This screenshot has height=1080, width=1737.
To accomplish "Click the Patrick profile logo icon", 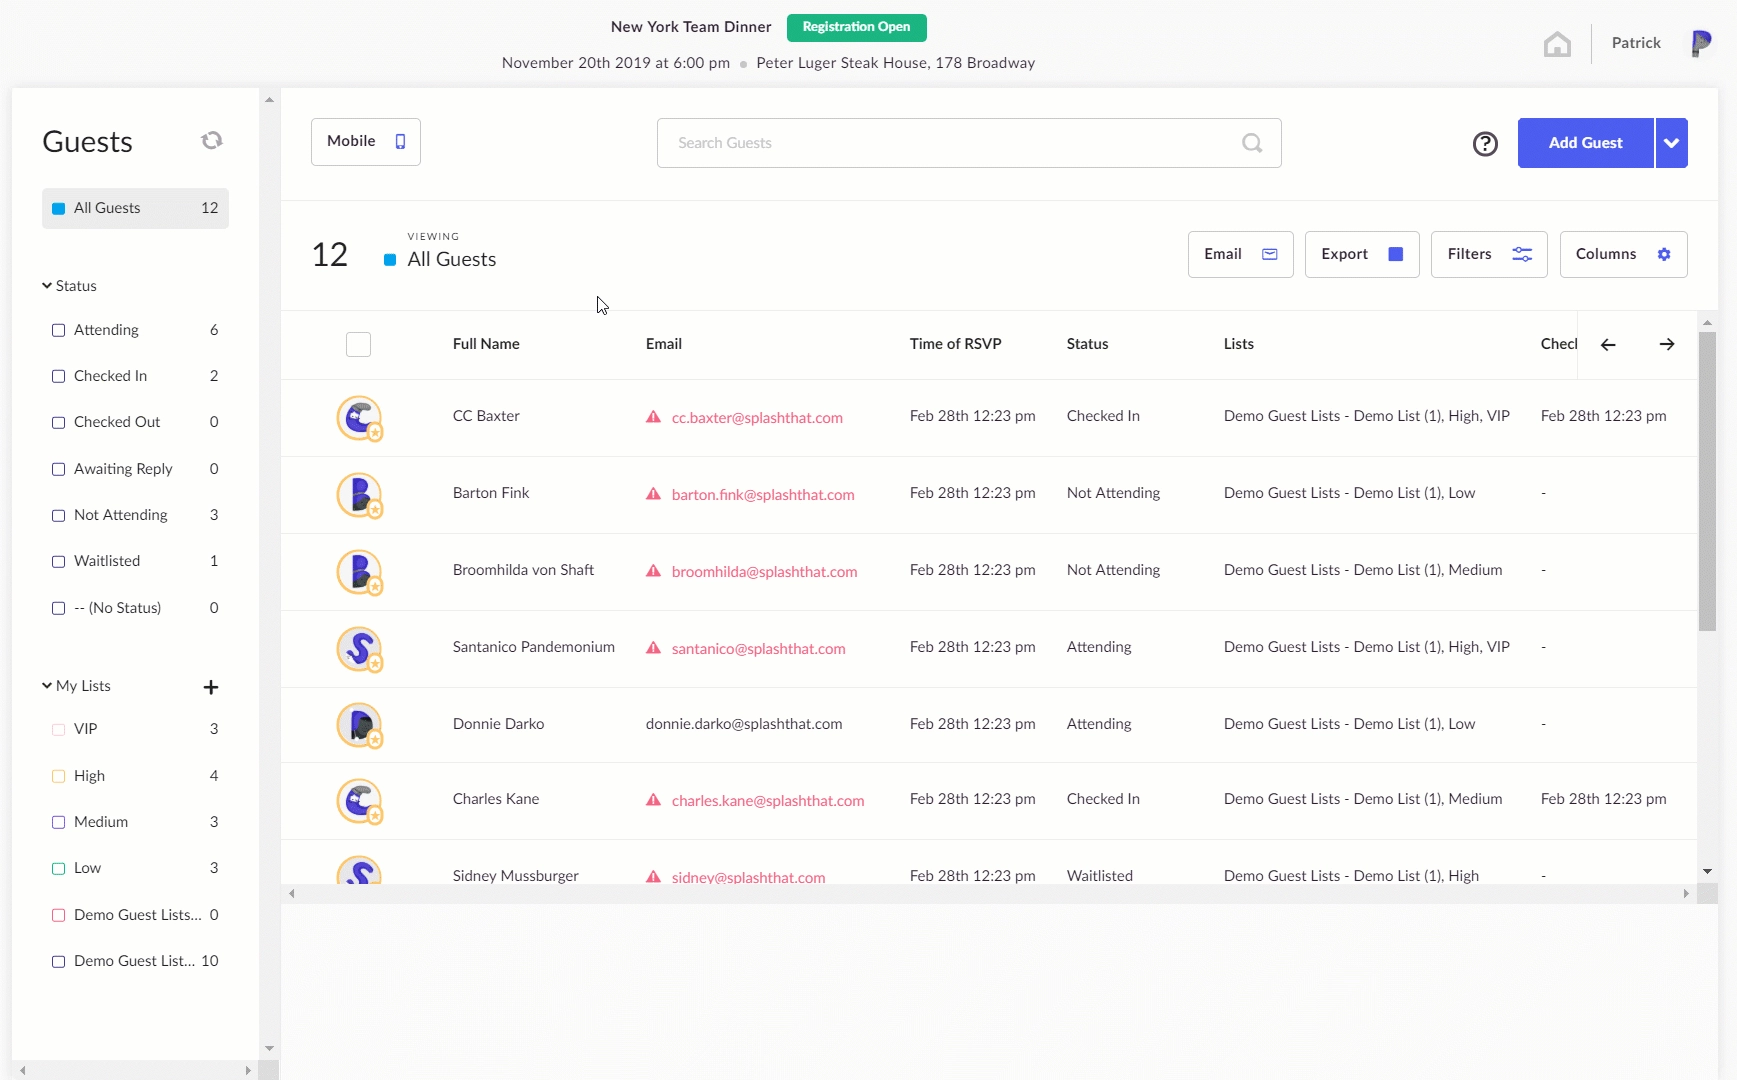I will 1701,43.
